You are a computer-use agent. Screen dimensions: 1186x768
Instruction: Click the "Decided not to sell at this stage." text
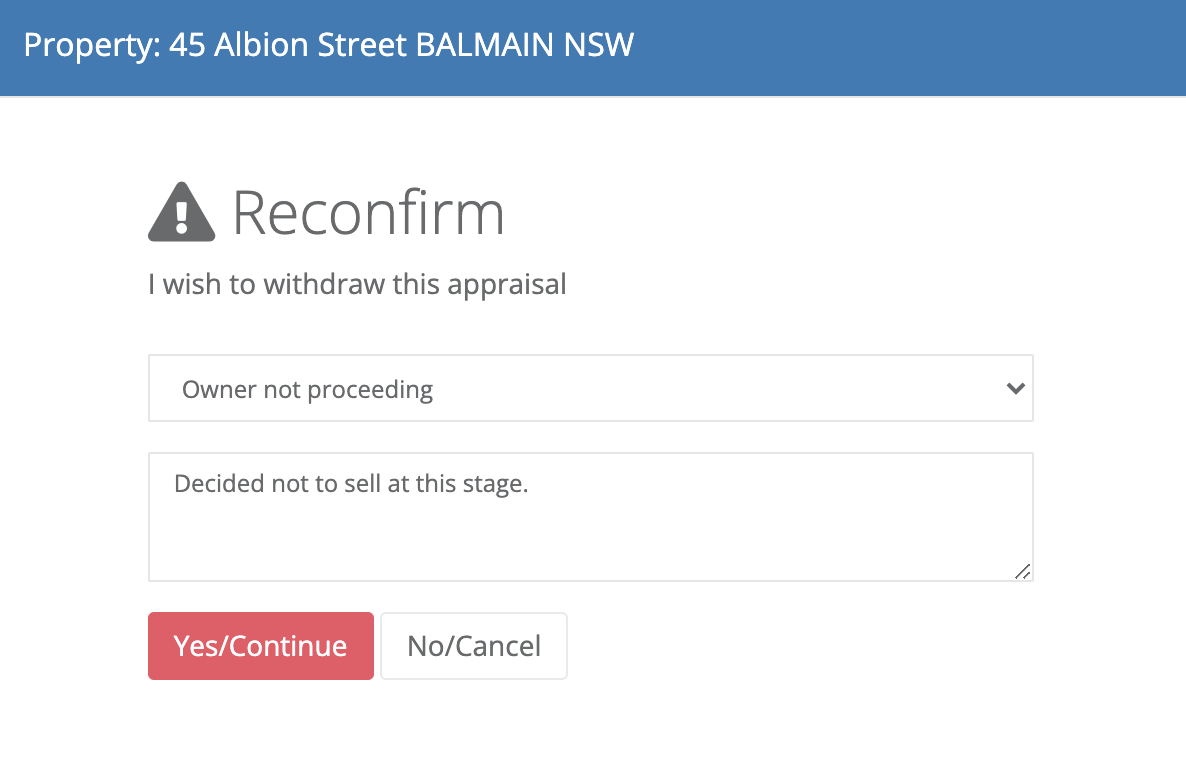click(x=351, y=483)
